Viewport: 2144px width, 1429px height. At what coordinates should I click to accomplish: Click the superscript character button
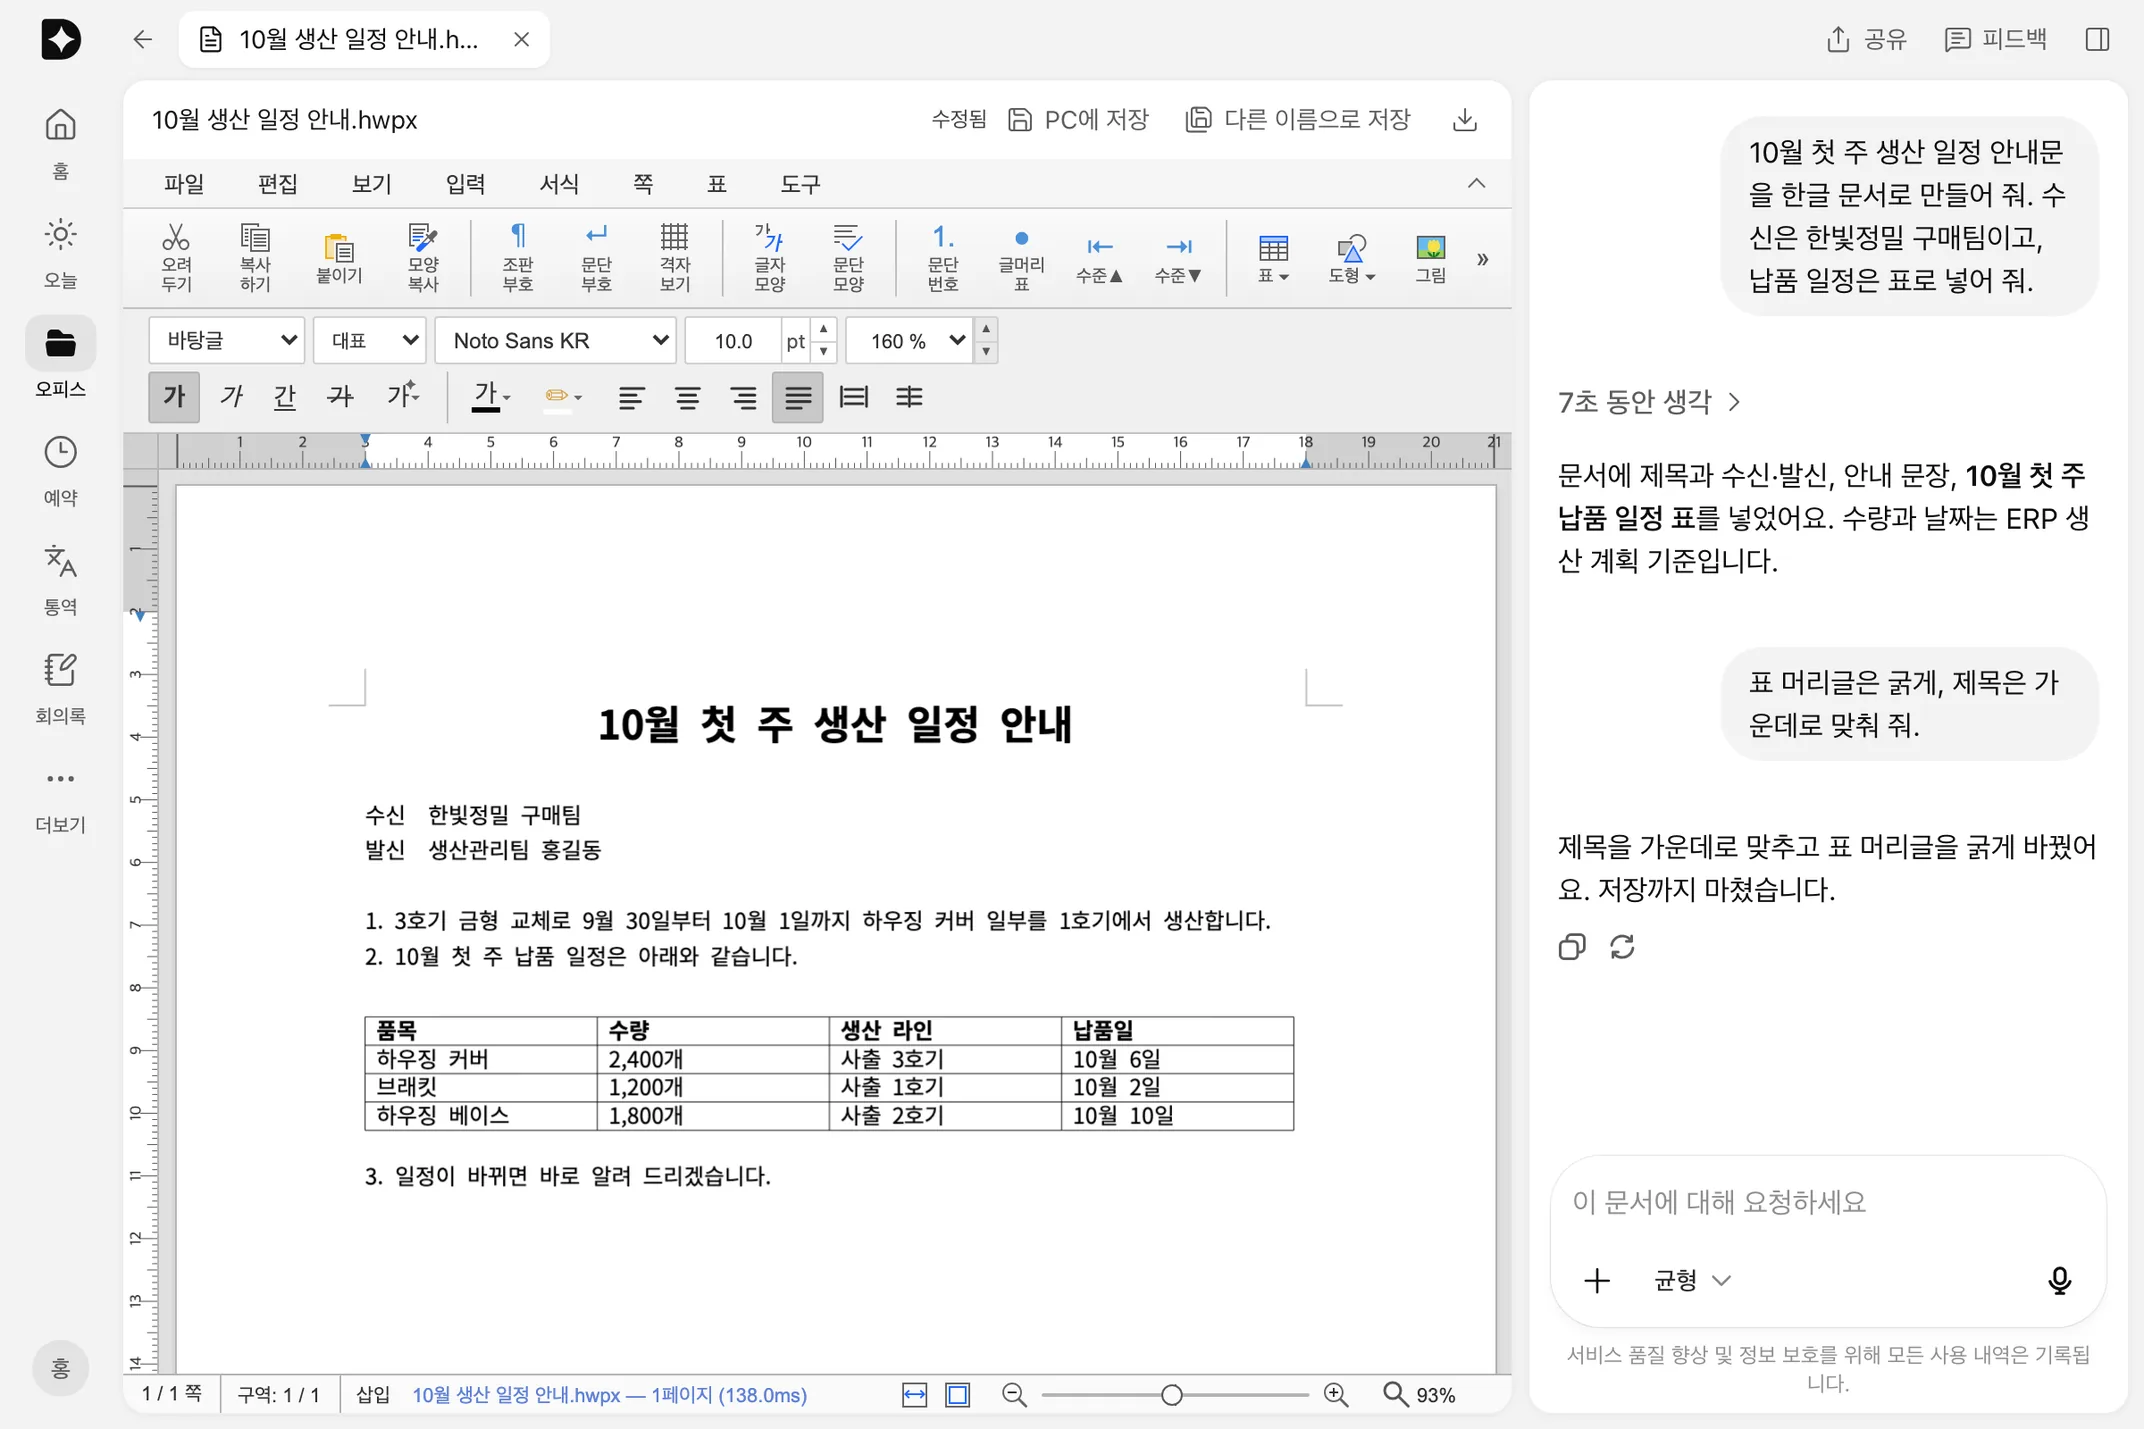403,397
